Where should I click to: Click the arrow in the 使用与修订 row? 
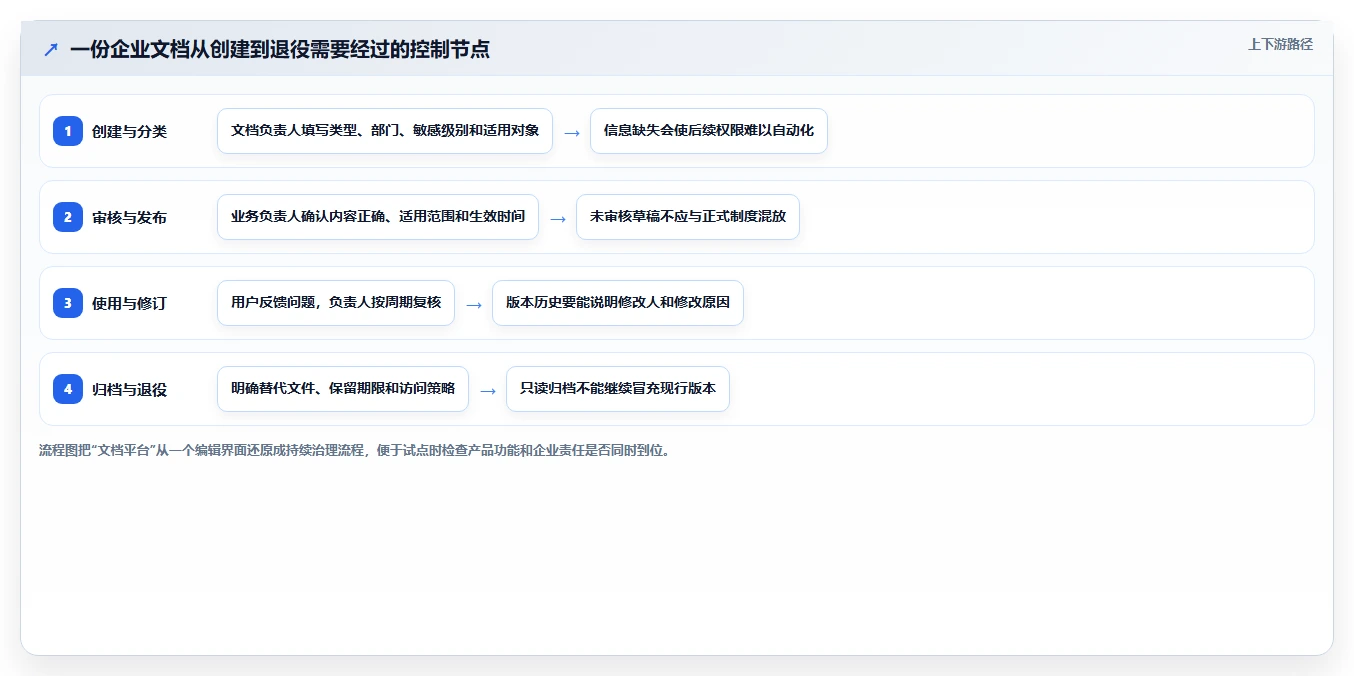point(474,304)
